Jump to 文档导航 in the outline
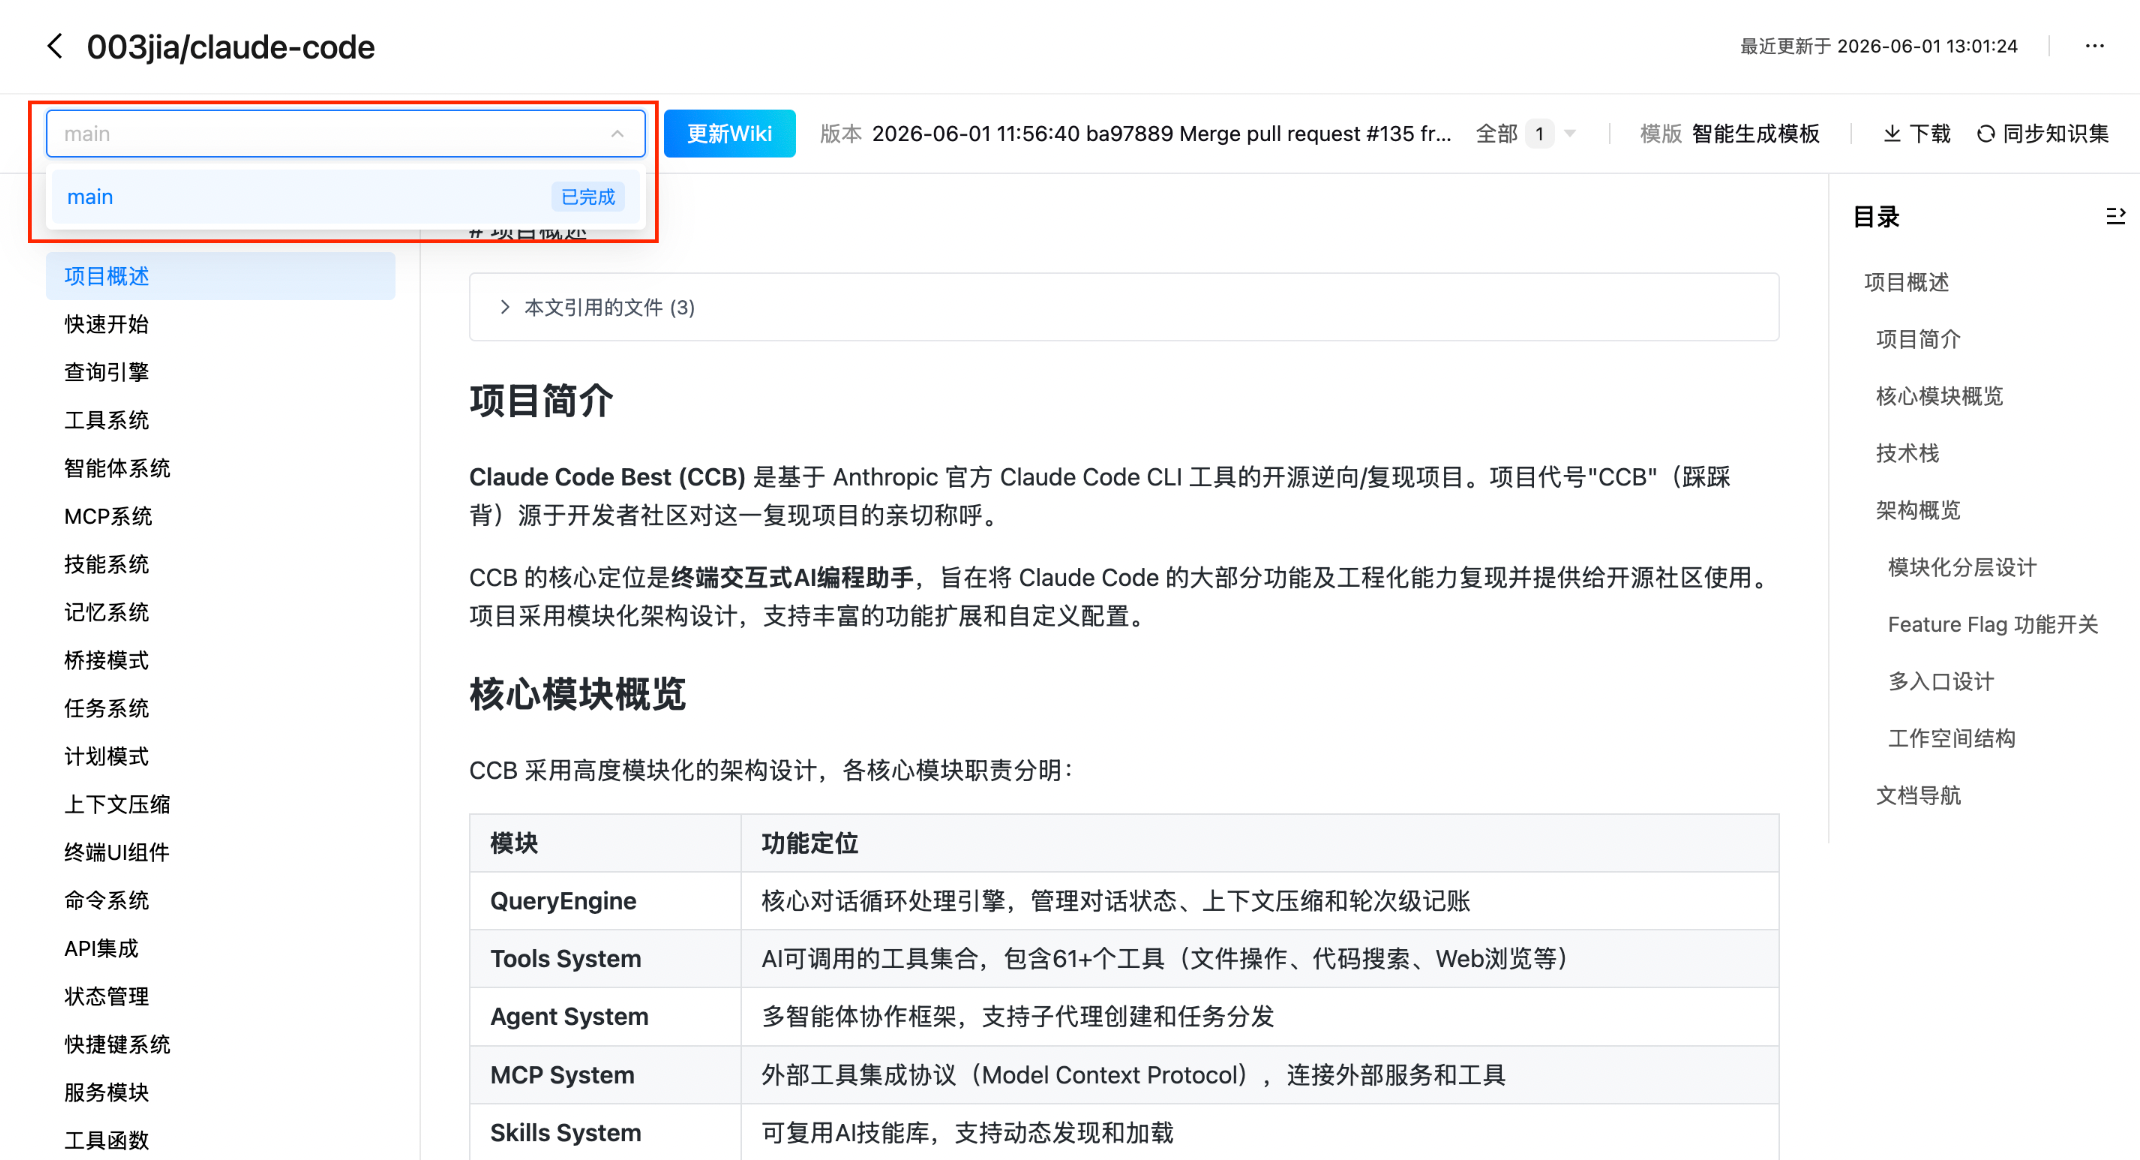The image size is (2140, 1160). point(1918,795)
